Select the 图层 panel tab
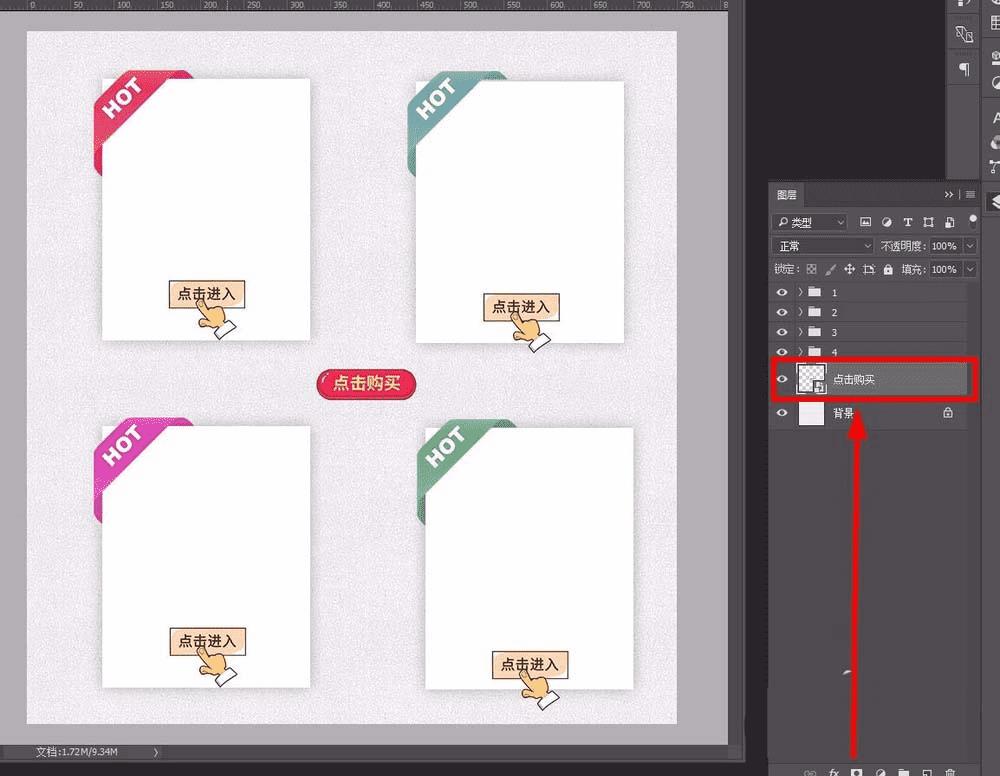1000x776 pixels. pyautogui.click(x=786, y=194)
